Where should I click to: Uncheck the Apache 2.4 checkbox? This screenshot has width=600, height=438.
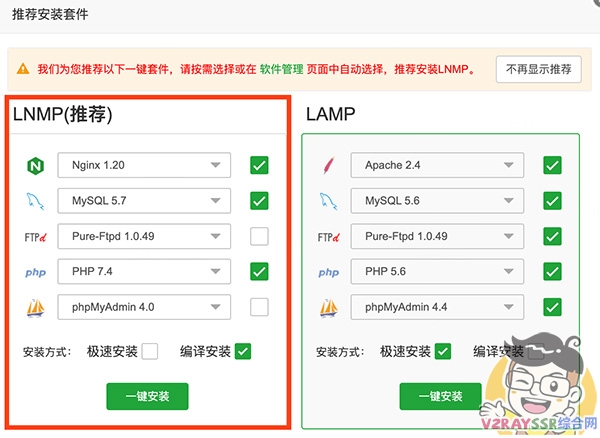coord(552,165)
